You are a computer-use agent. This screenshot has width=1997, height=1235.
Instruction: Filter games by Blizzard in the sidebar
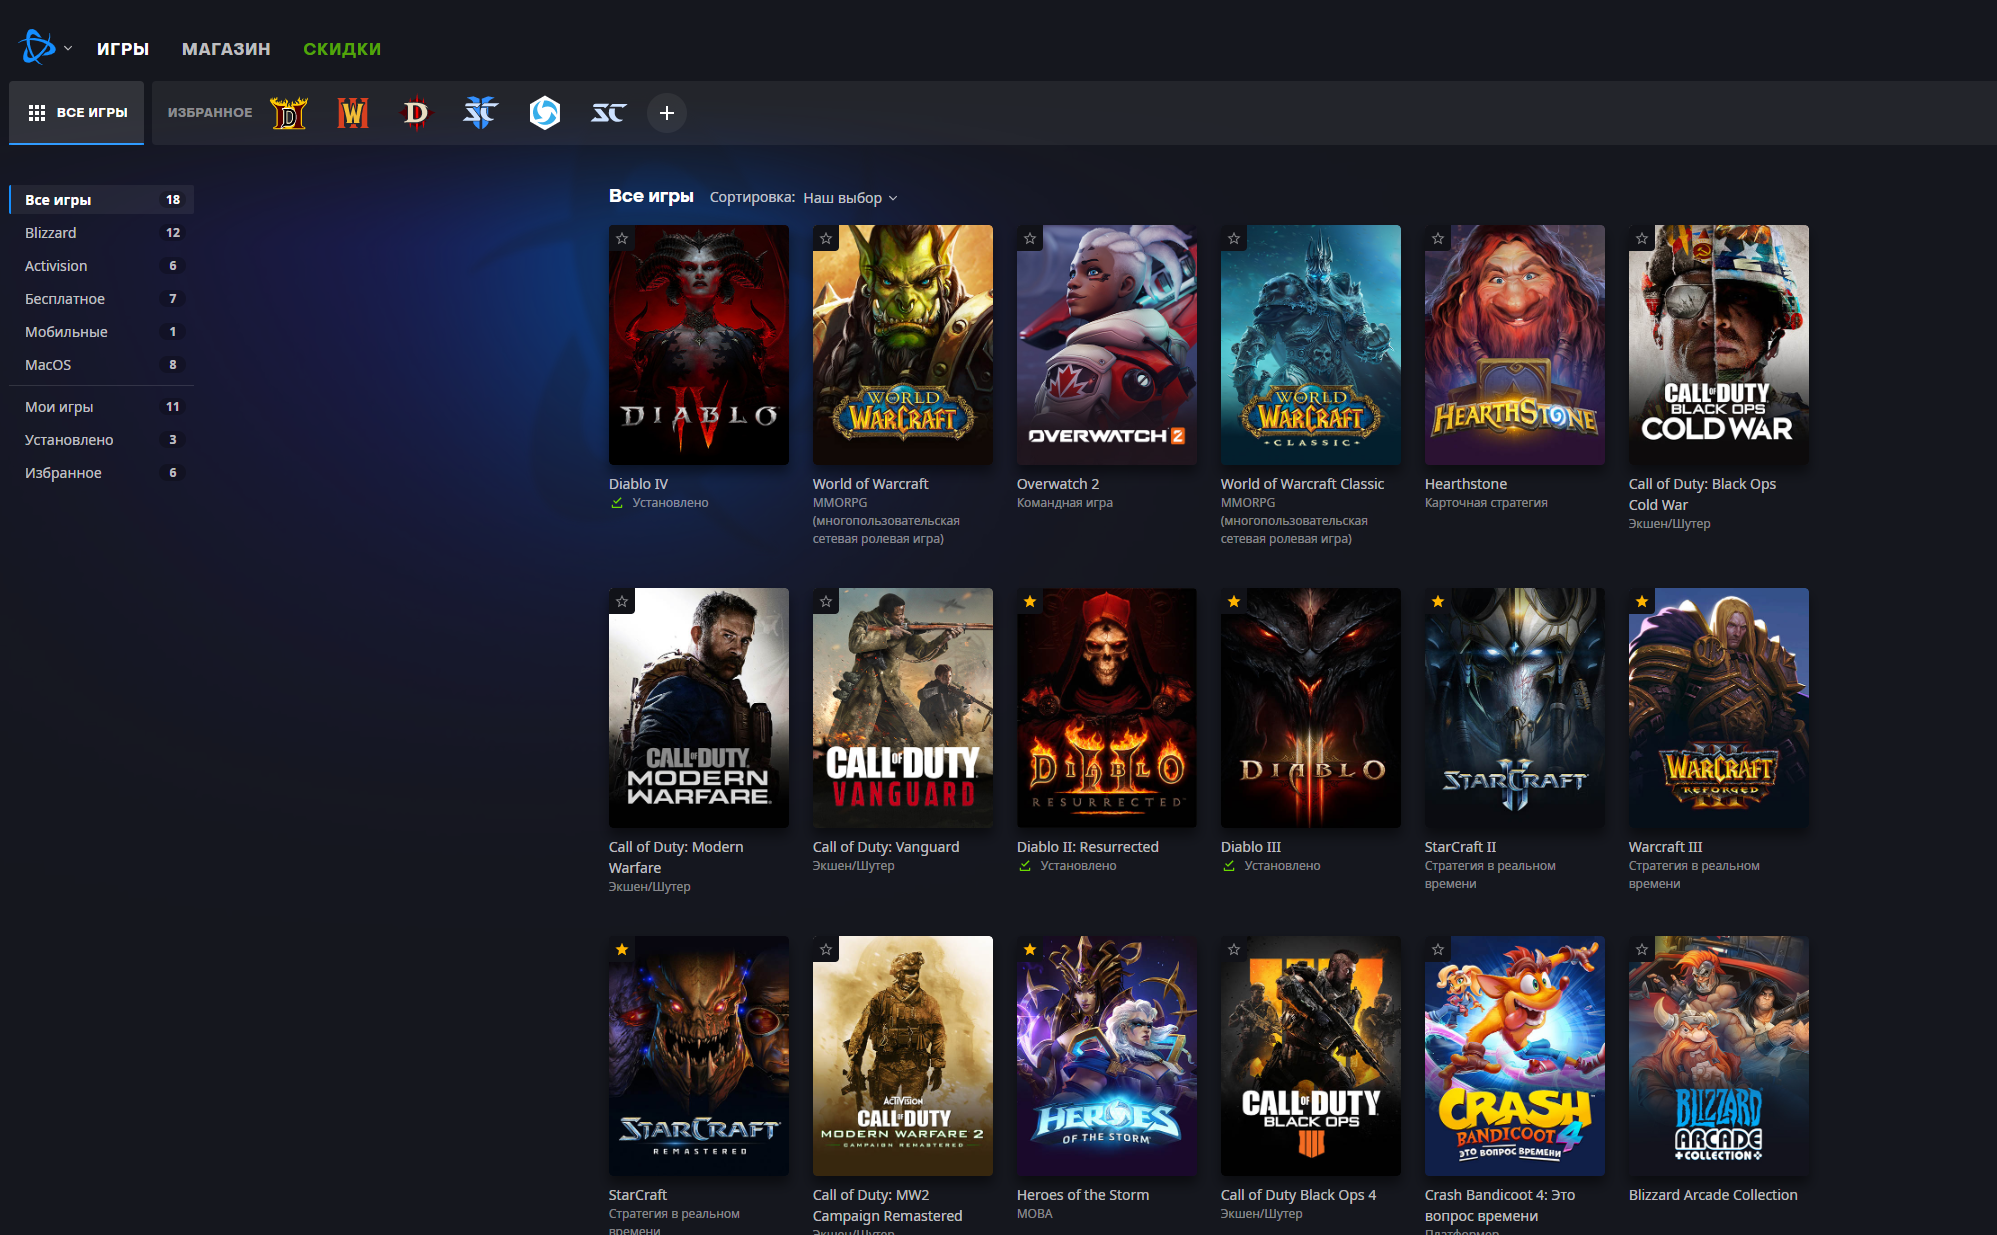[x=50, y=232]
